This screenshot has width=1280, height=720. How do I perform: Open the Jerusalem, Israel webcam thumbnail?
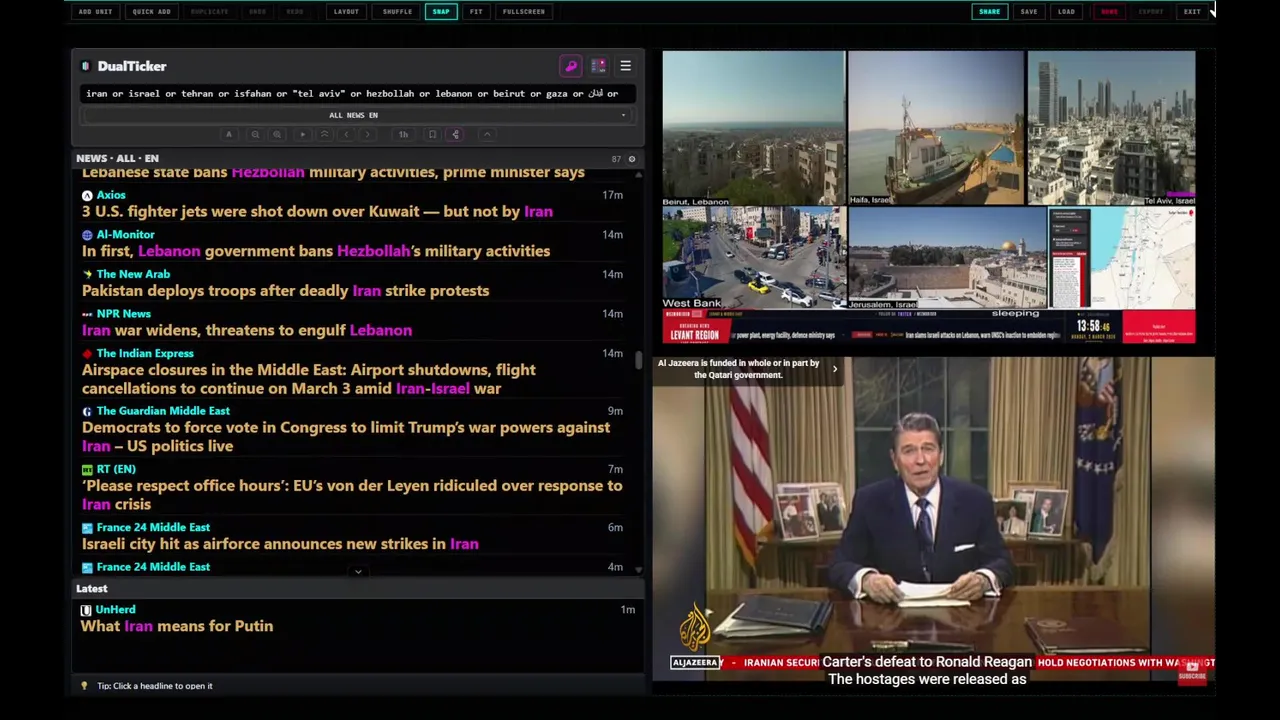click(946, 258)
